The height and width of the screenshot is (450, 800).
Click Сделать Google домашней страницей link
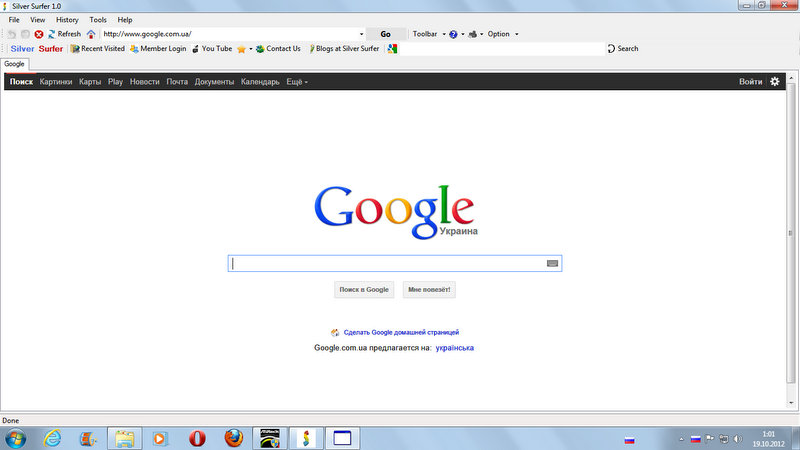tap(402, 333)
